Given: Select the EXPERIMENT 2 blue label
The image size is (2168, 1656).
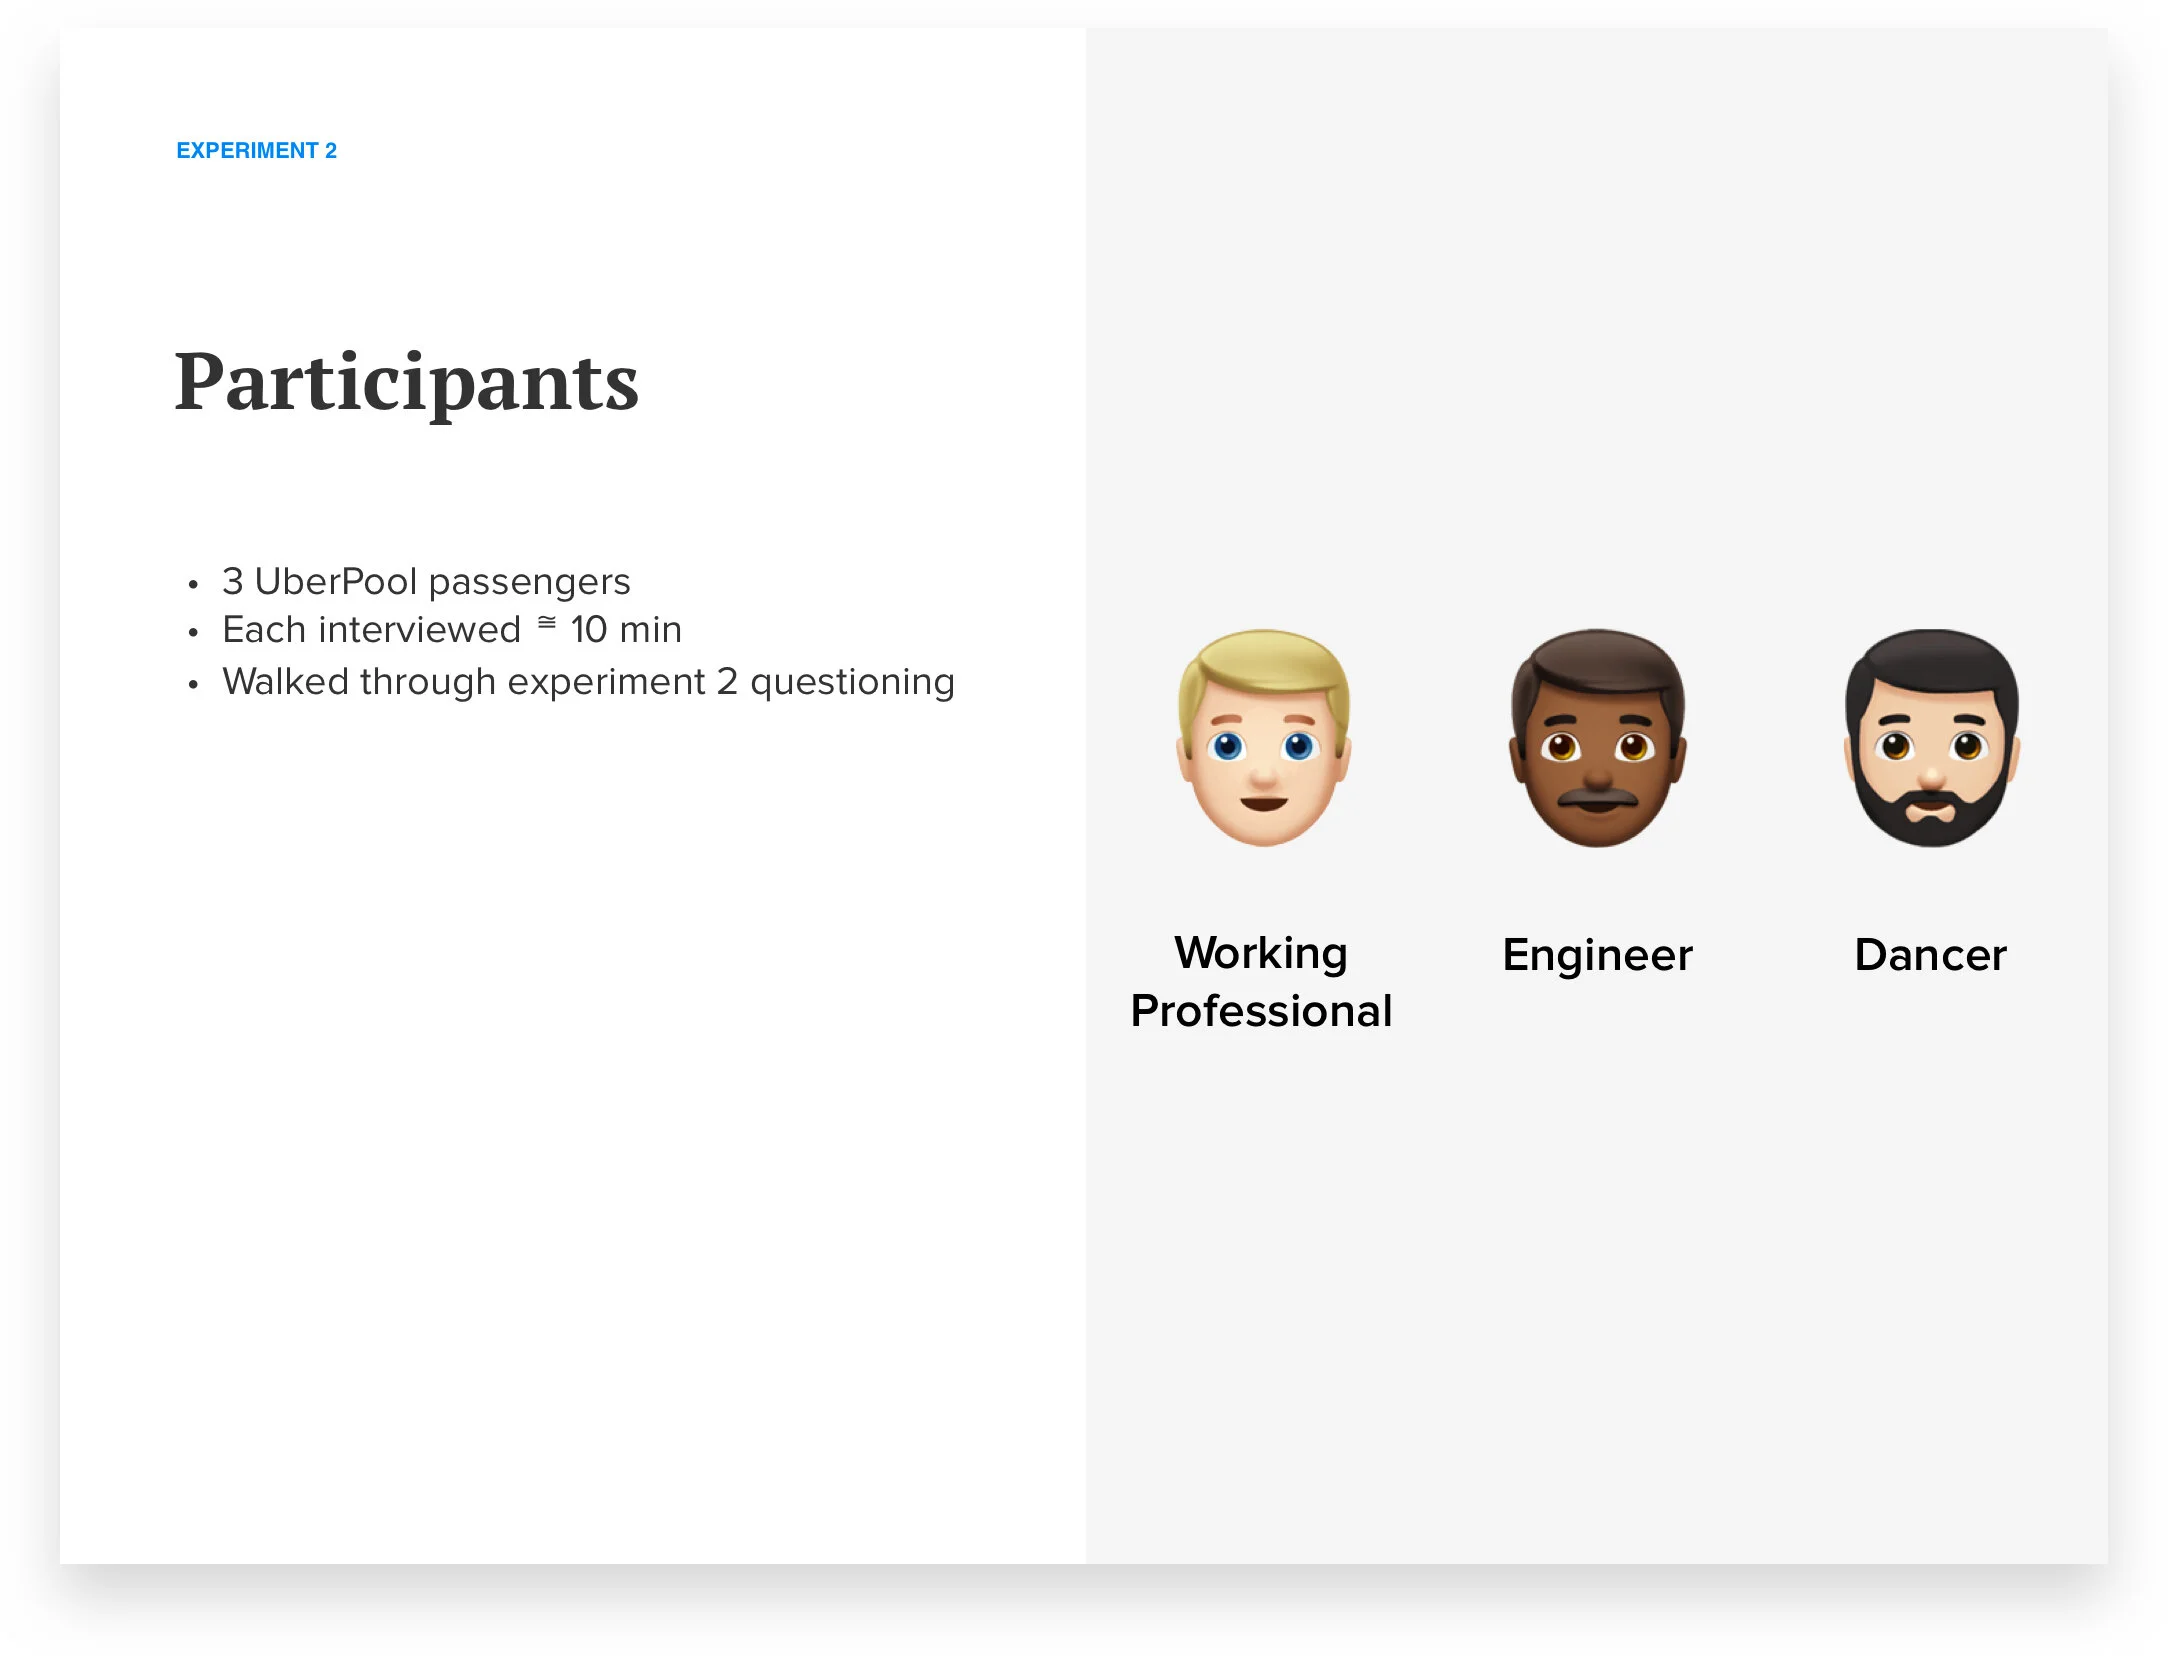Looking at the screenshot, I should pyautogui.click(x=257, y=151).
